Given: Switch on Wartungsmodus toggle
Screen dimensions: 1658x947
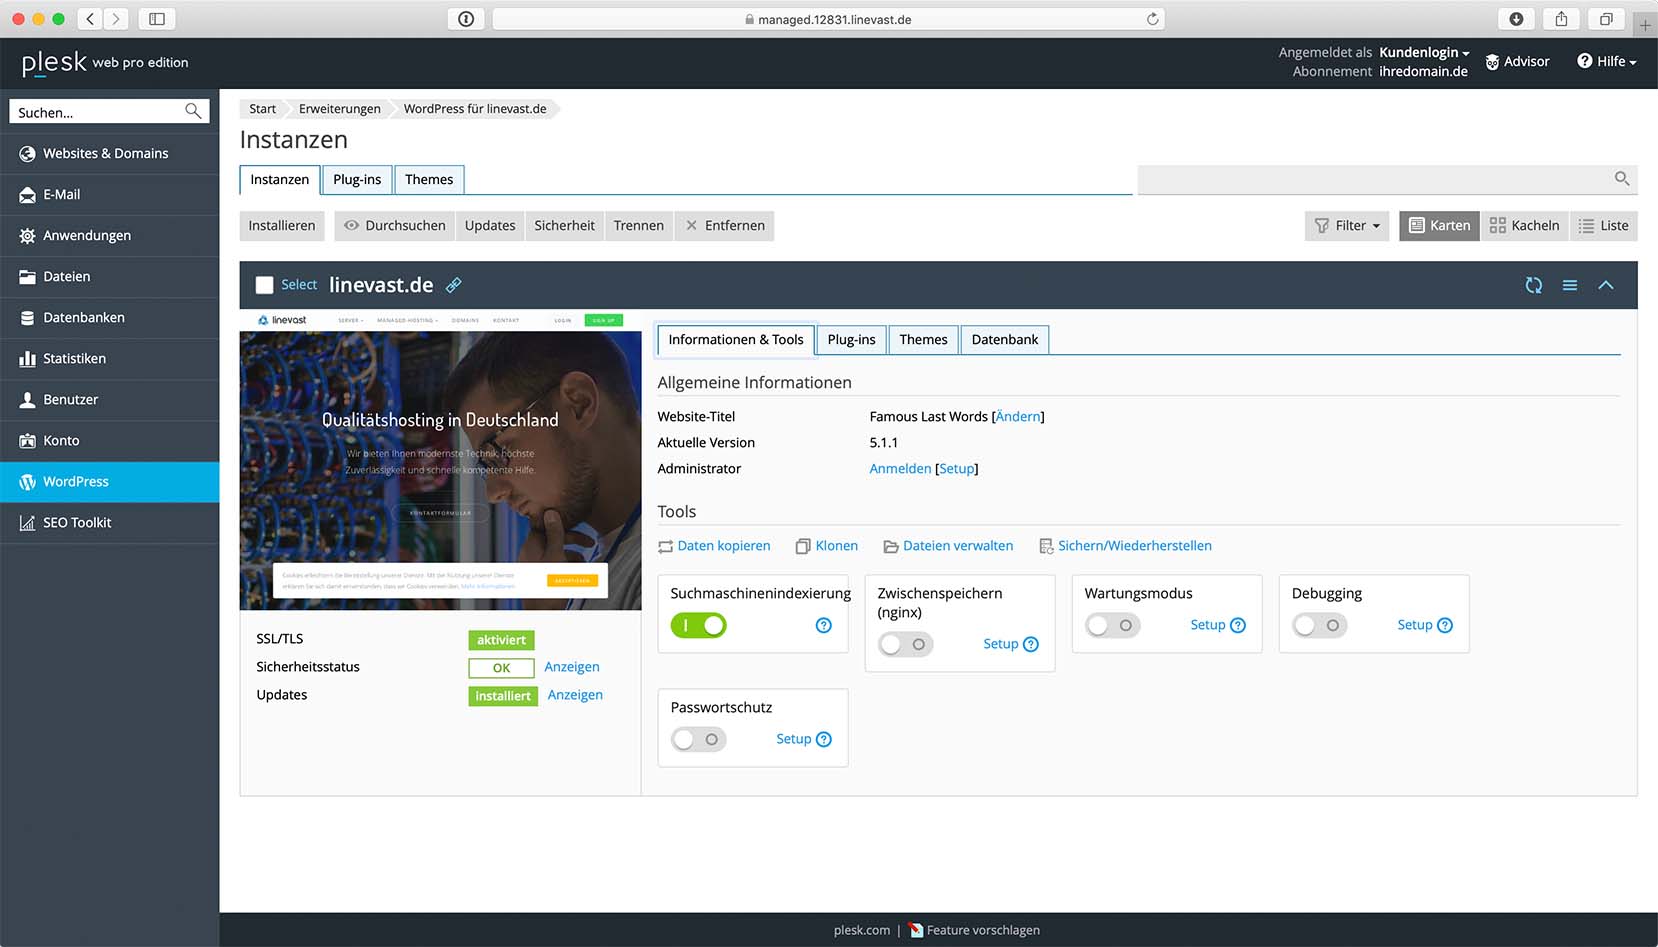Looking at the screenshot, I should click(x=1112, y=625).
